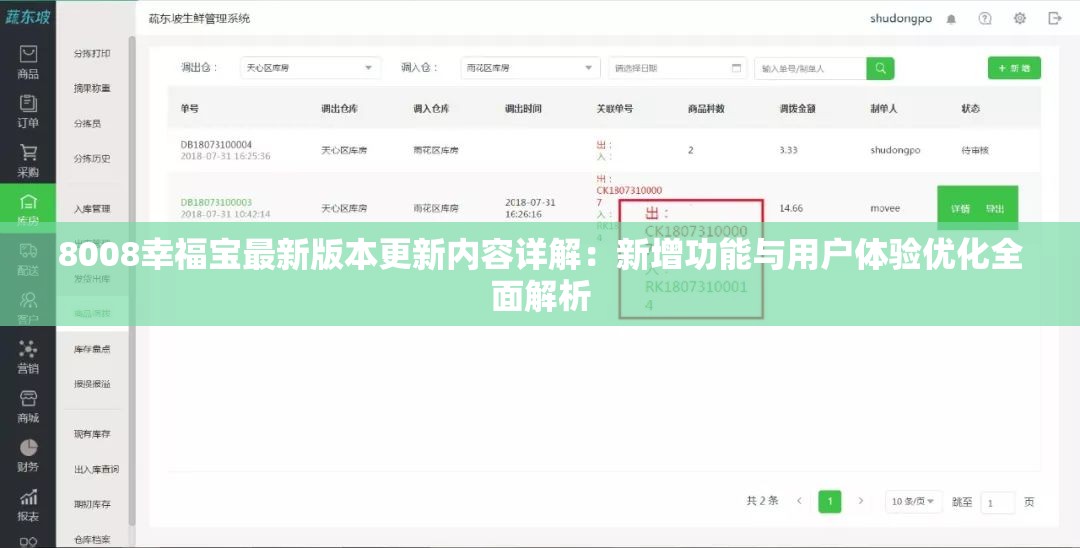This screenshot has height=548, width=1080.
Task: Open 分拣历史 in the submenu
Action: [x=92, y=158]
